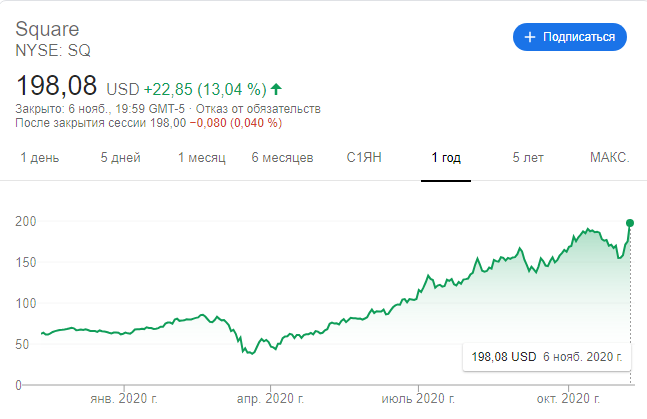This screenshot has height=419, width=647.
Task: Click the Подписаться subscribe button
Action: (x=570, y=36)
